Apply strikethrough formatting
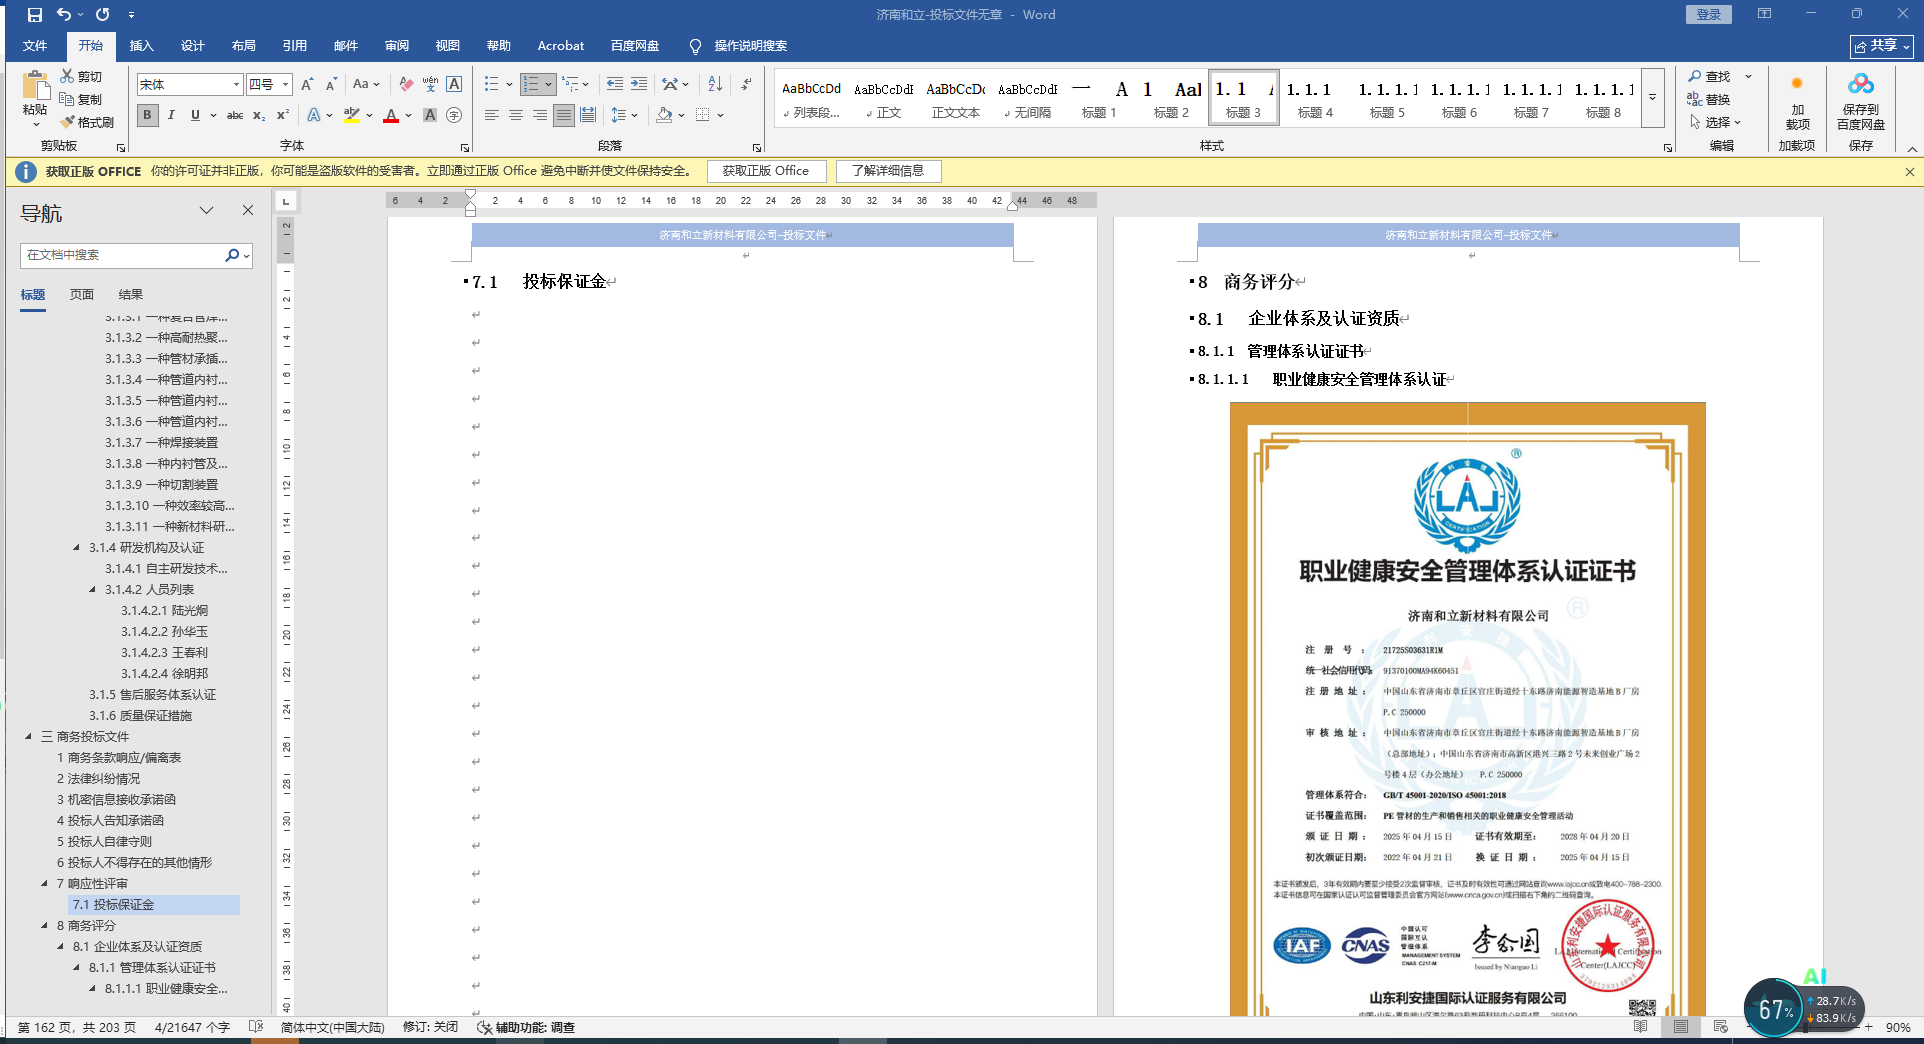1924x1044 pixels. (235, 115)
